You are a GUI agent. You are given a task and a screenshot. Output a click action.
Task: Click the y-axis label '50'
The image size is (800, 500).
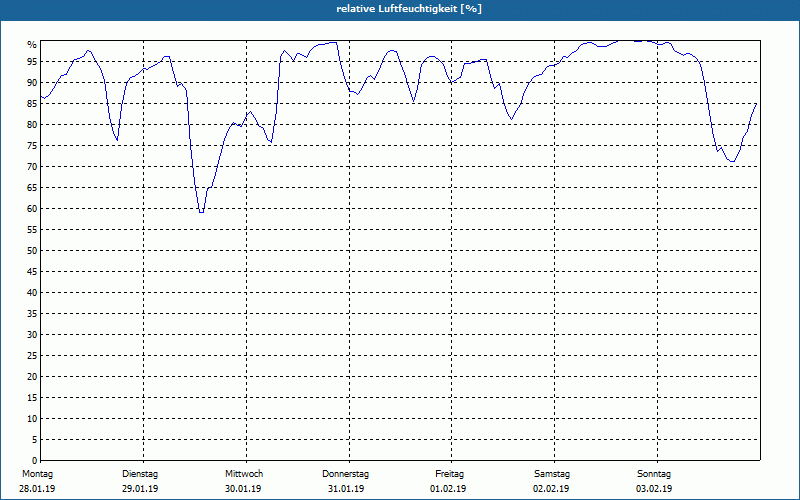click(x=32, y=251)
